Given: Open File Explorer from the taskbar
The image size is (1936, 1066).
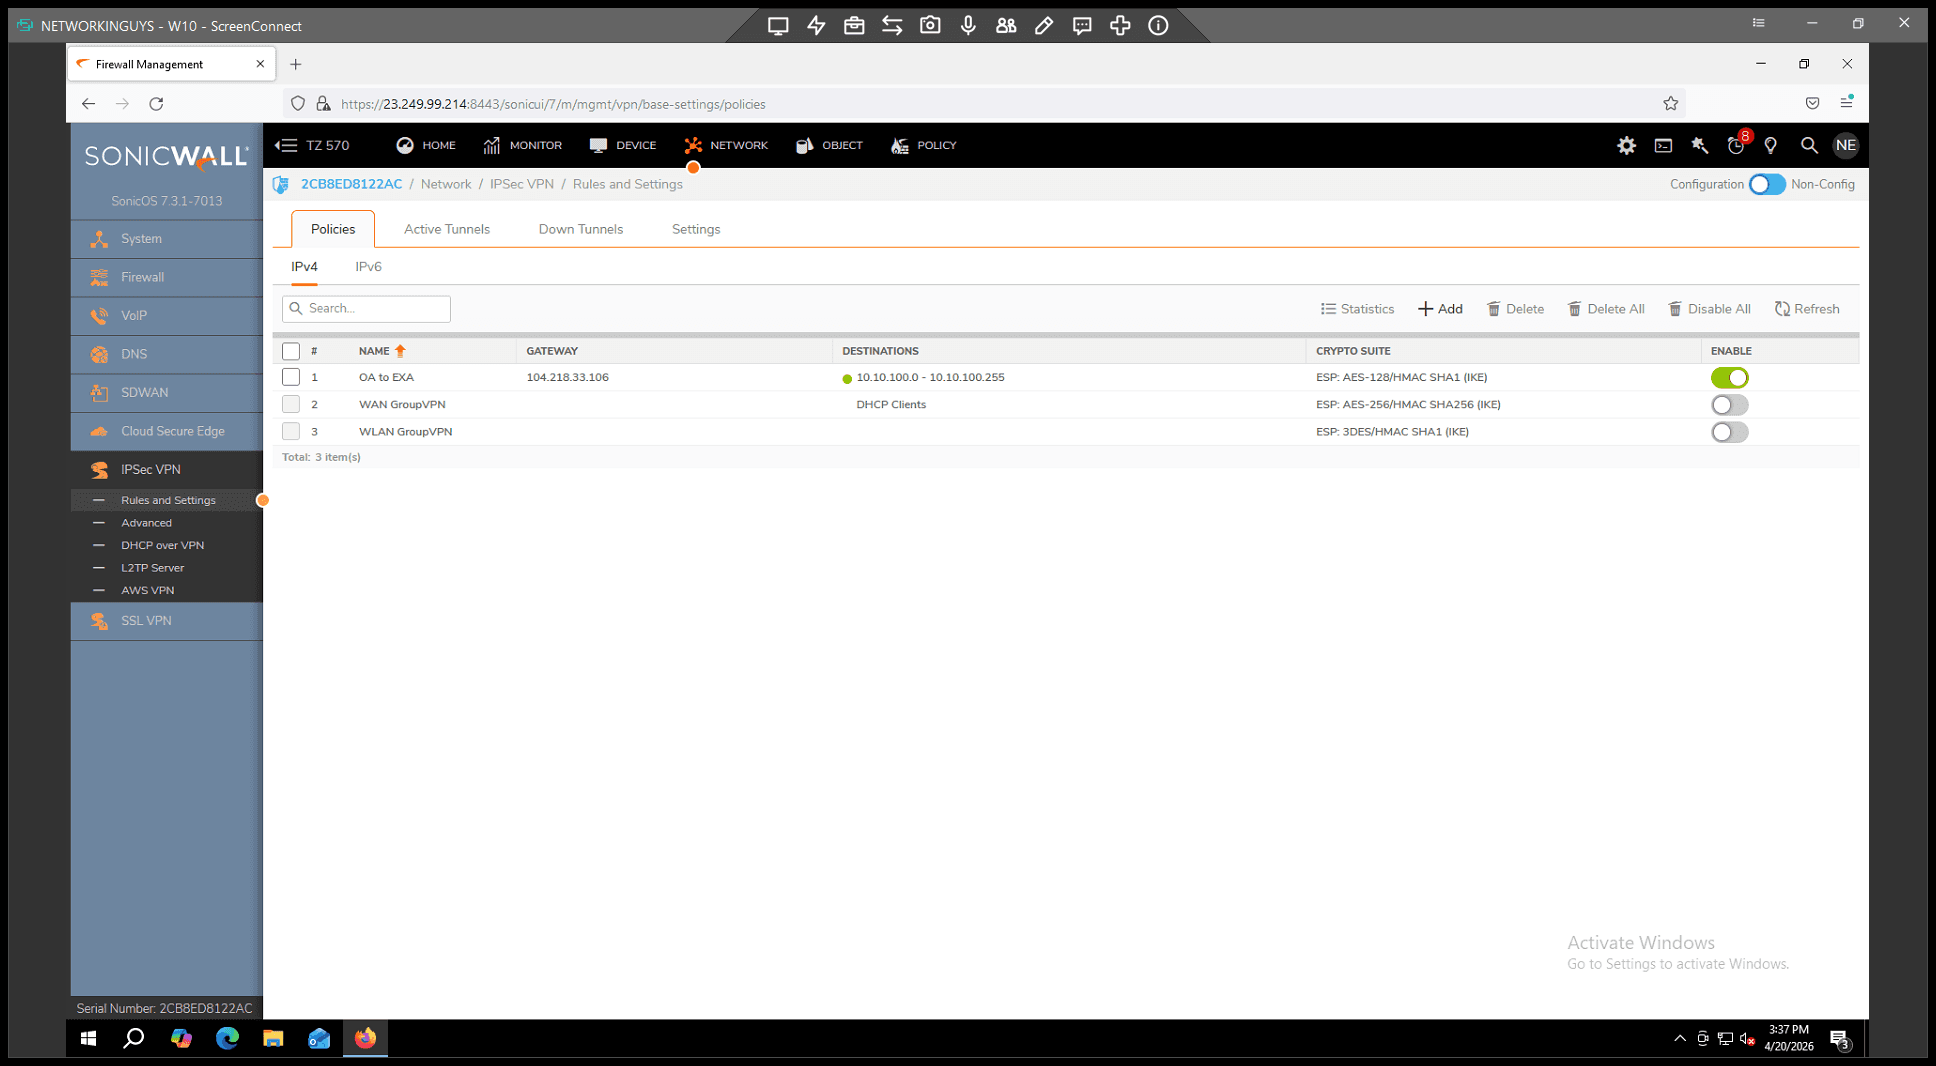Looking at the screenshot, I should [273, 1038].
